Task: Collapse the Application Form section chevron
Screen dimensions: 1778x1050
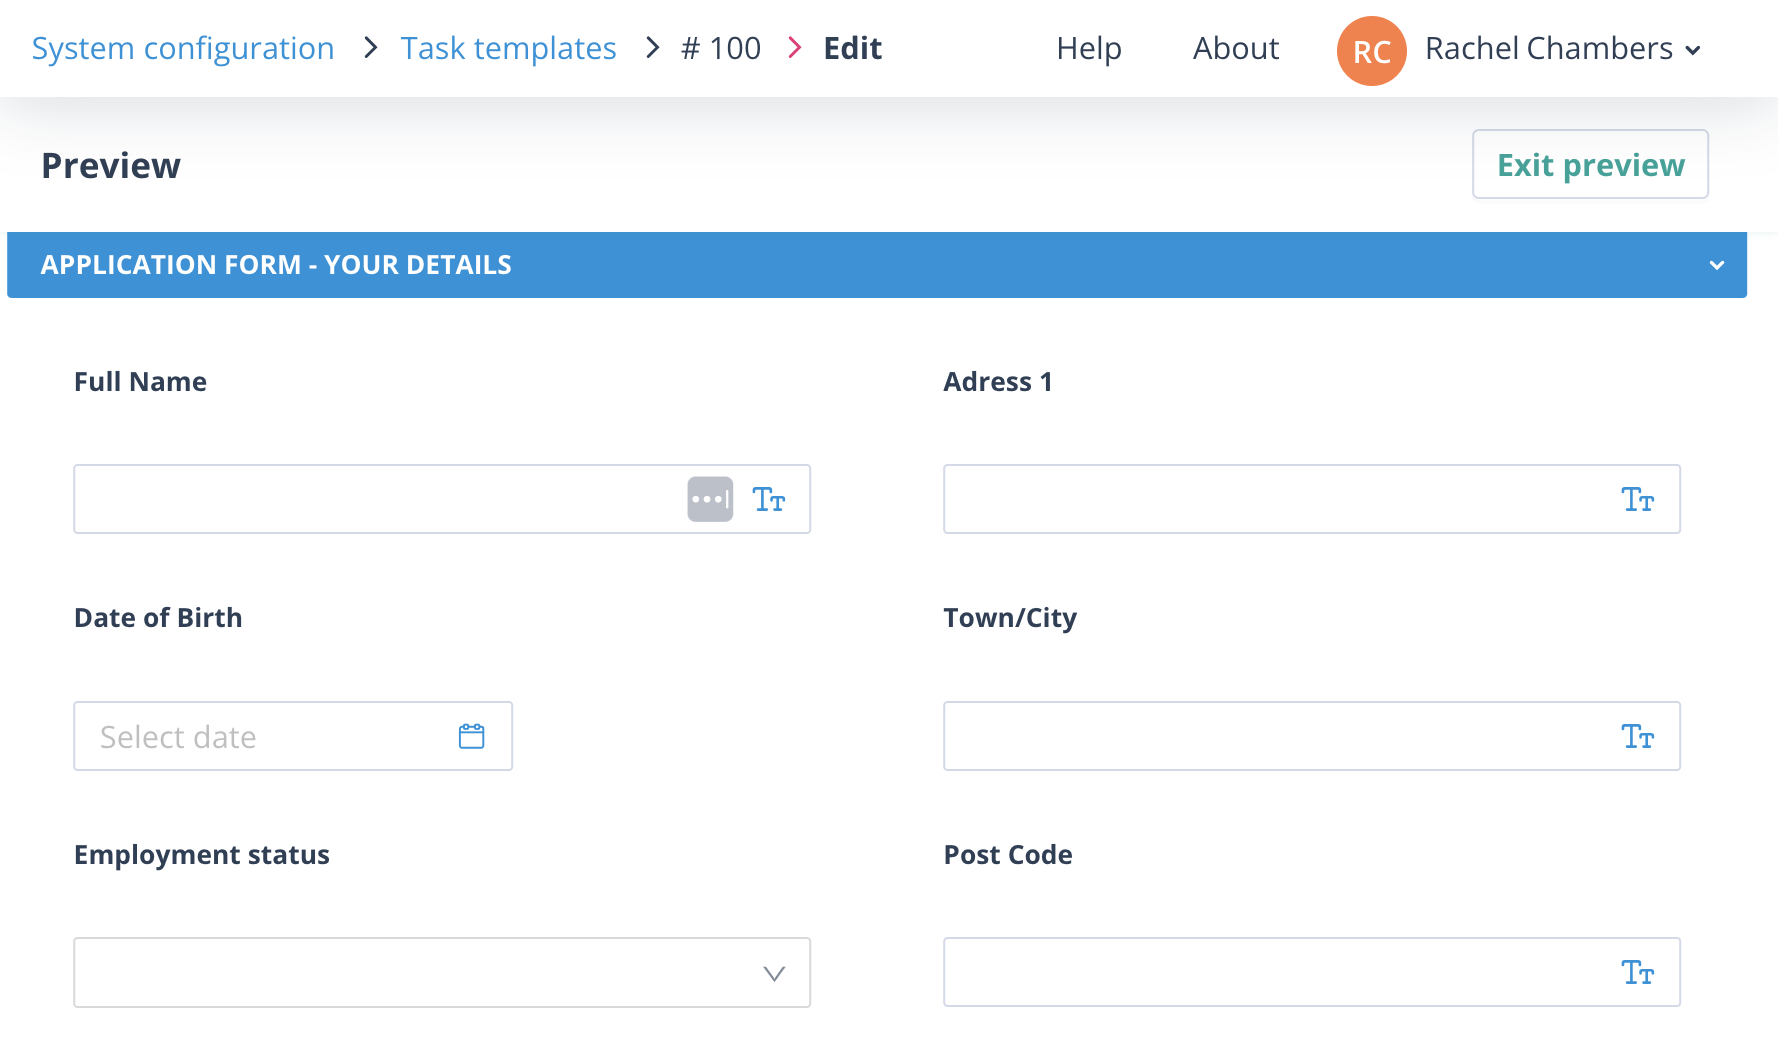Action: coord(1717,265)
